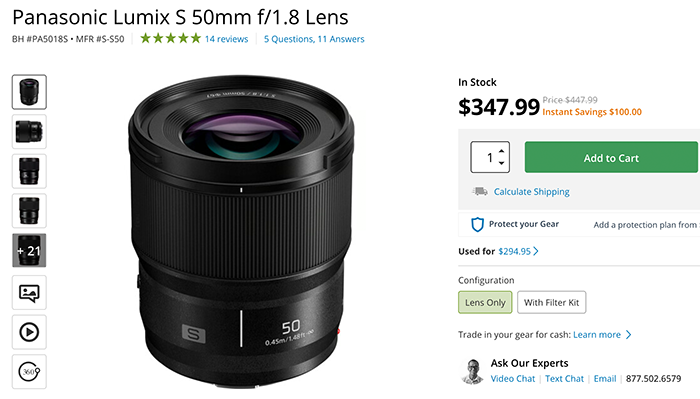Increase quantity with the up arrow

click(x=502, y=151)
